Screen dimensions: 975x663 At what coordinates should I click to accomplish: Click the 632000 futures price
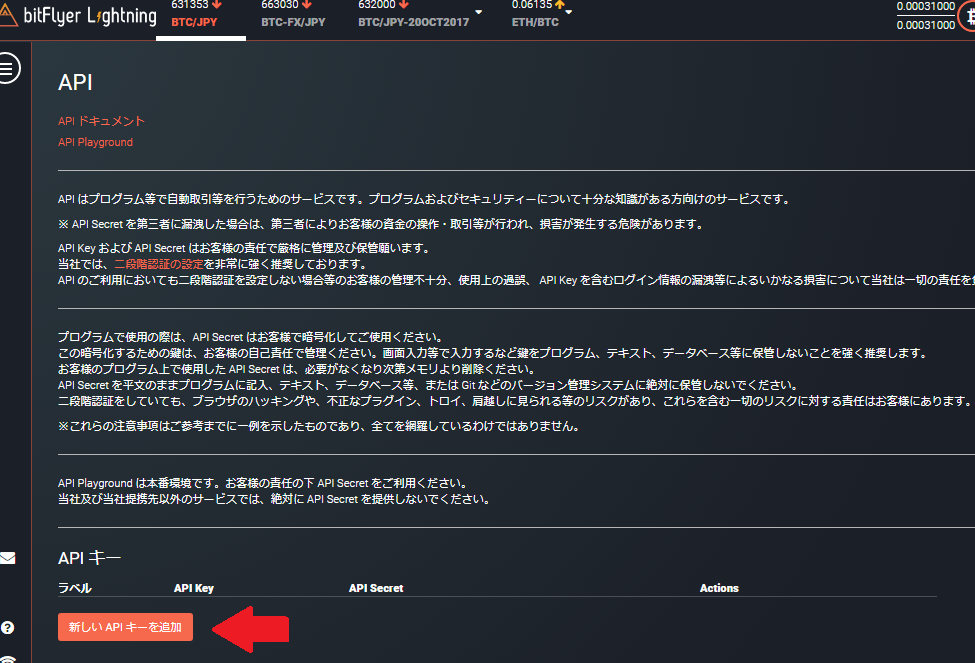377,5
